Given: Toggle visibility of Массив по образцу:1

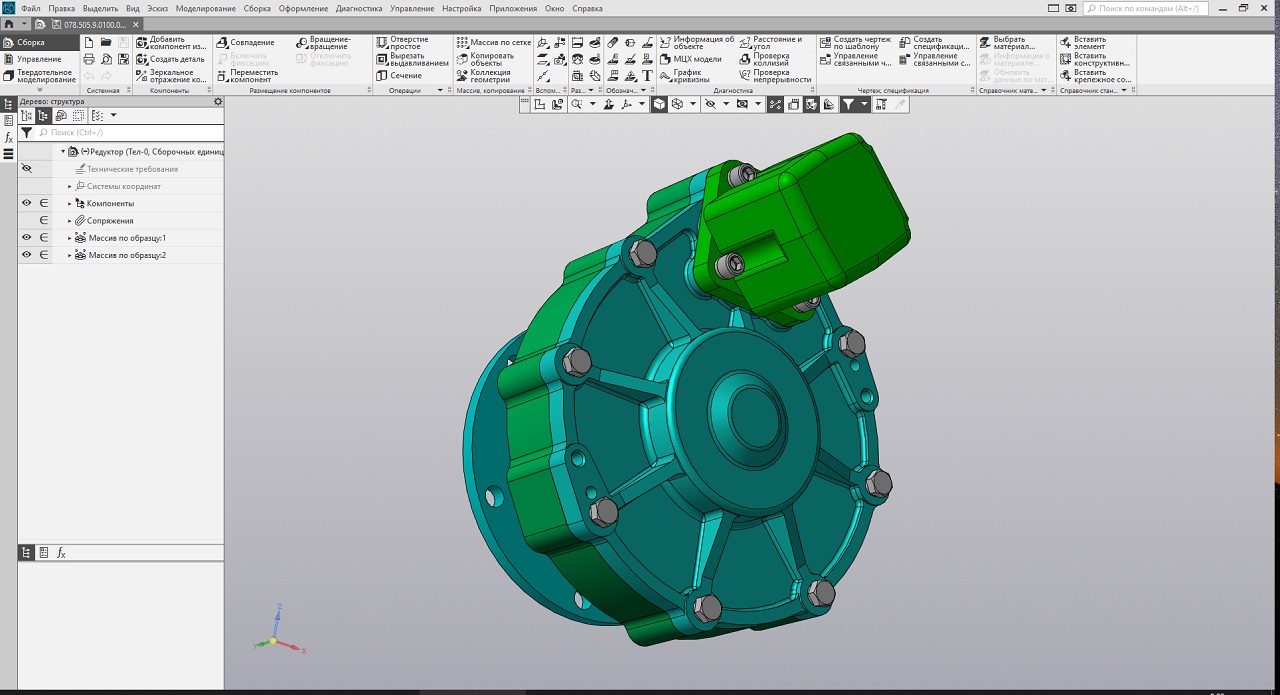Looking at the screenshot, I should 27,238.
